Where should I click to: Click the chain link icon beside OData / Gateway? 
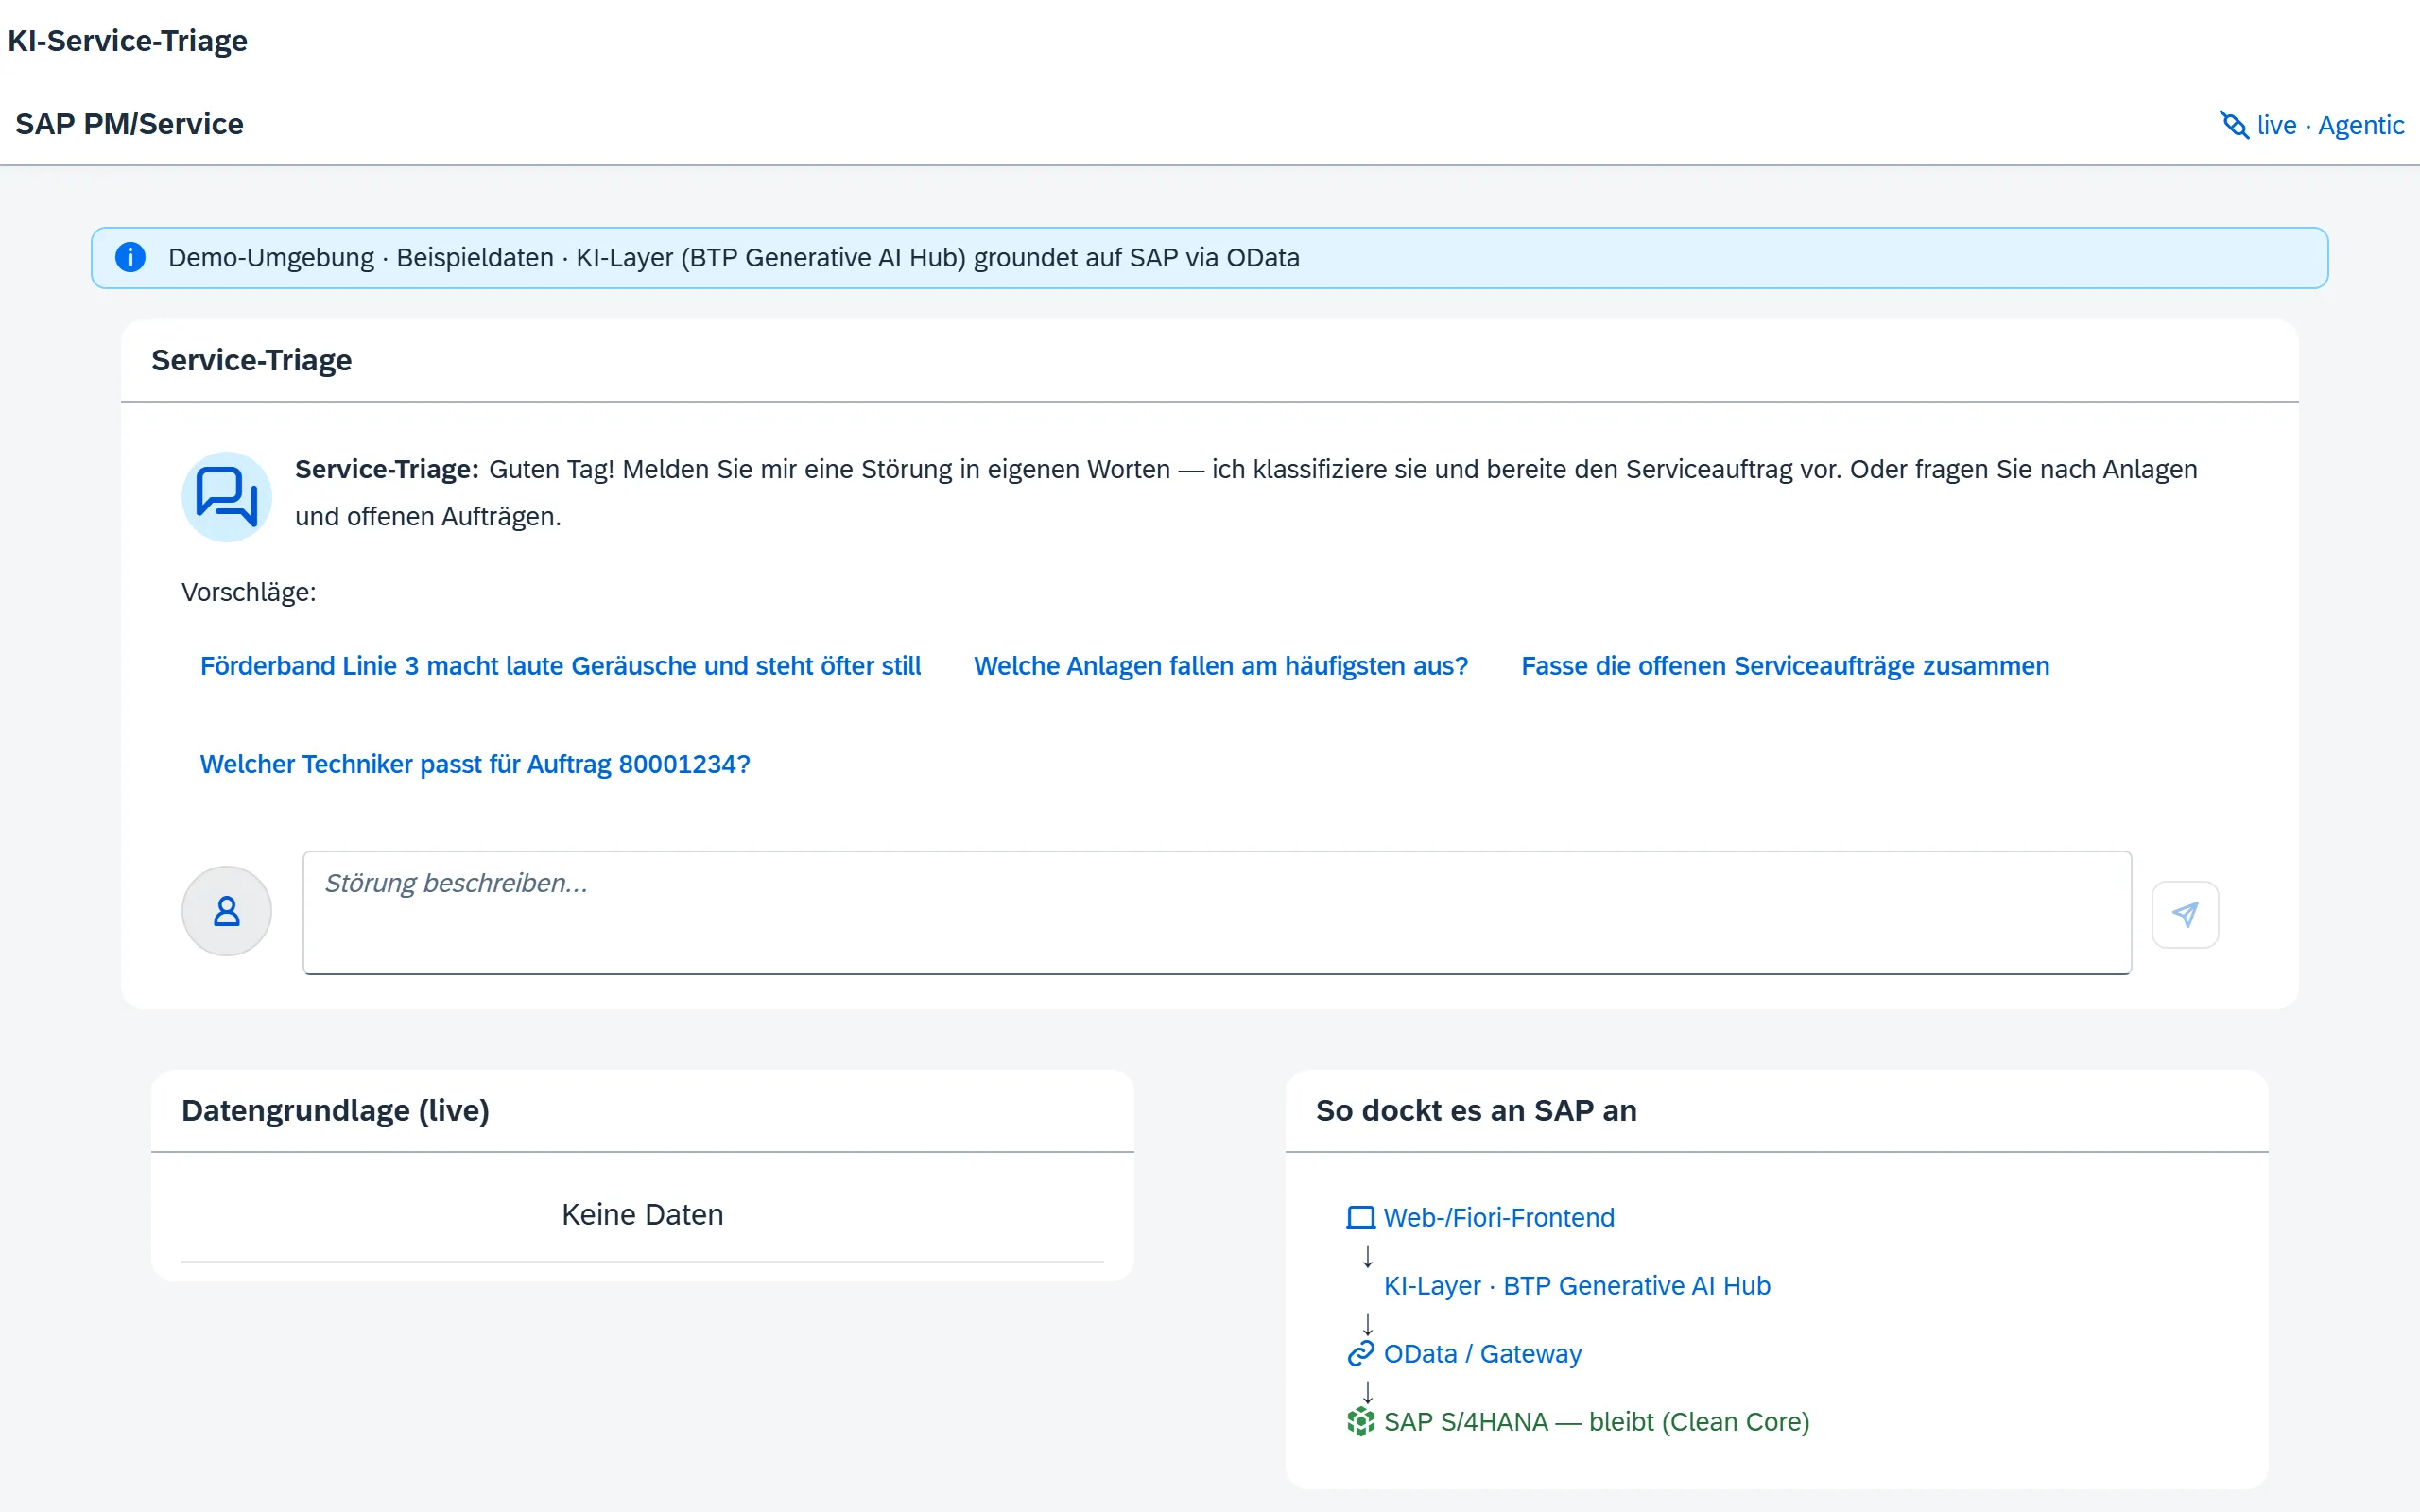1361,1353
